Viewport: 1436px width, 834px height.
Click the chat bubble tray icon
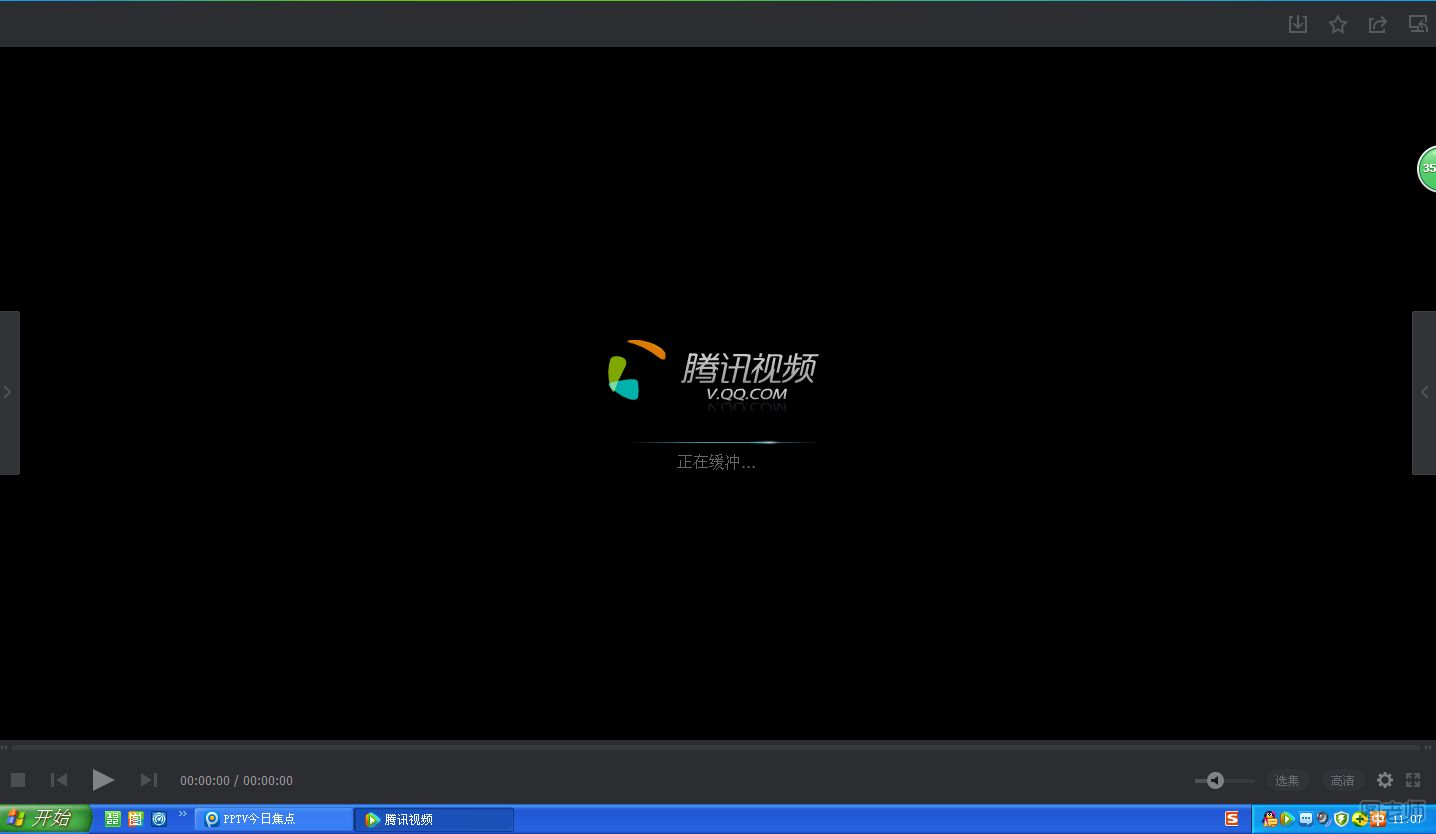click(x=1306, y=819)
